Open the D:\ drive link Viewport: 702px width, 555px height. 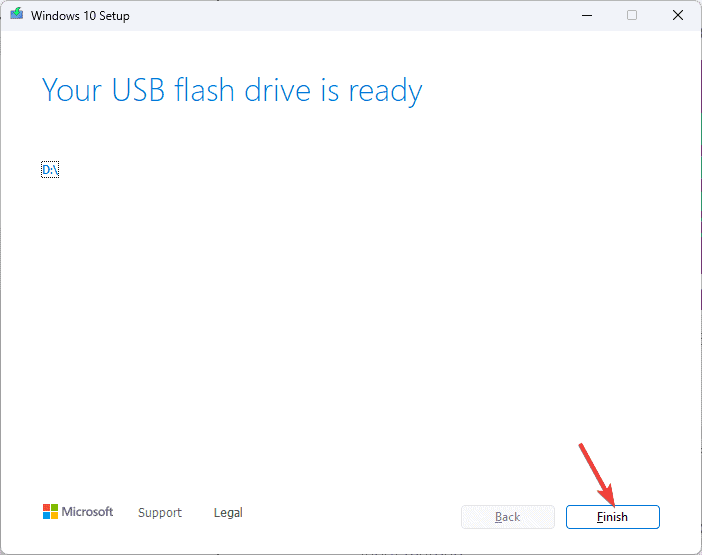point(50,170)
